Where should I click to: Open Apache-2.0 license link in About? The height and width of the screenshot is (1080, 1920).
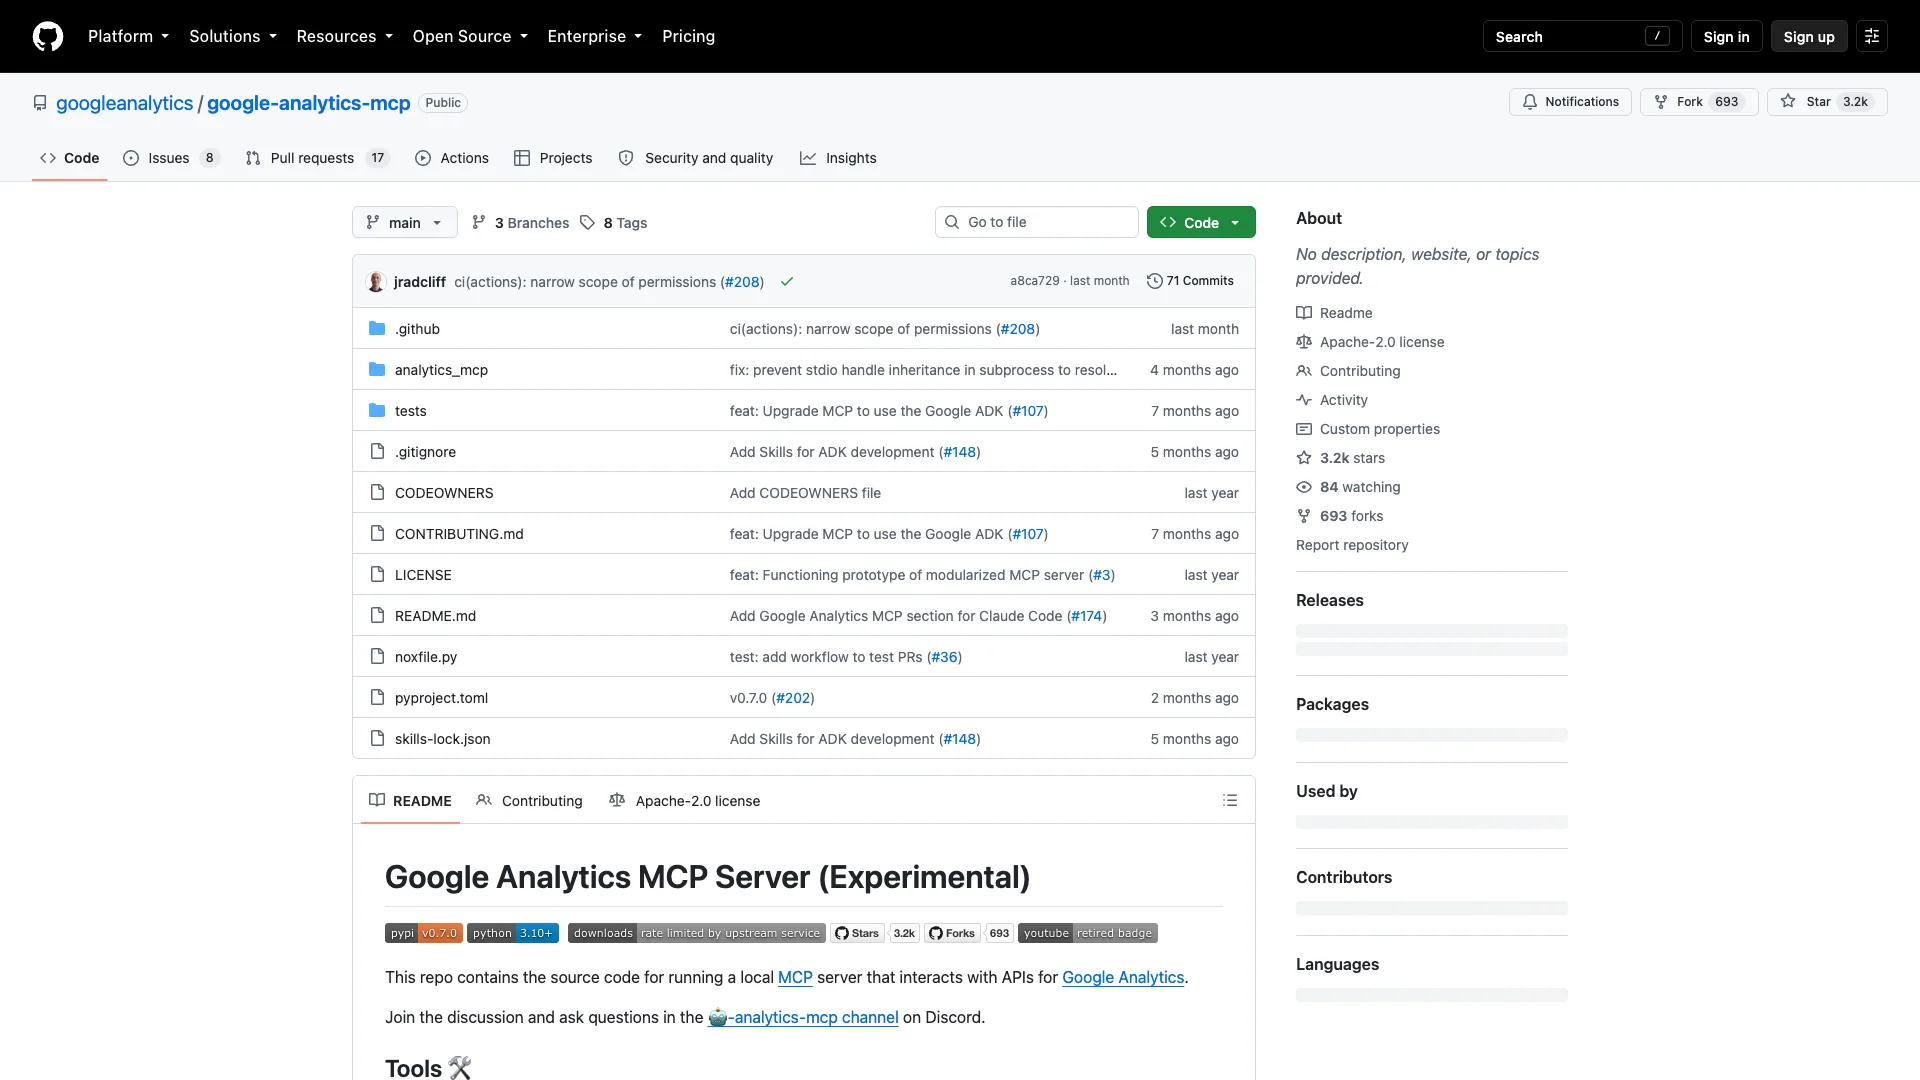[1370, 342]
